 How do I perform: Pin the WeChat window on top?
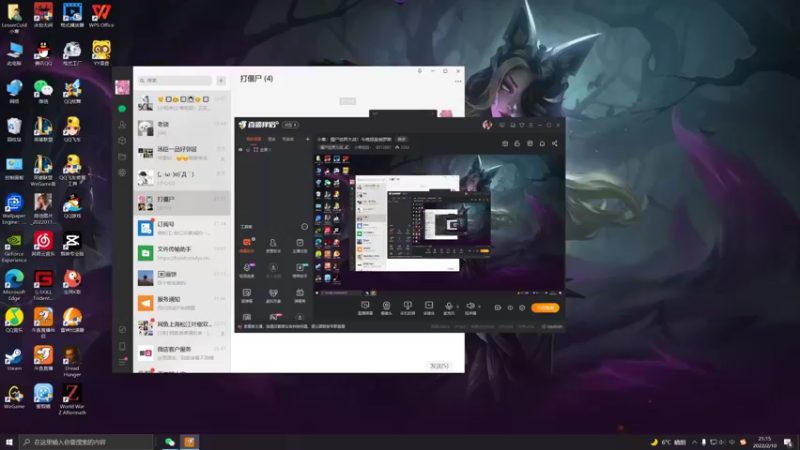coord(419,71)
